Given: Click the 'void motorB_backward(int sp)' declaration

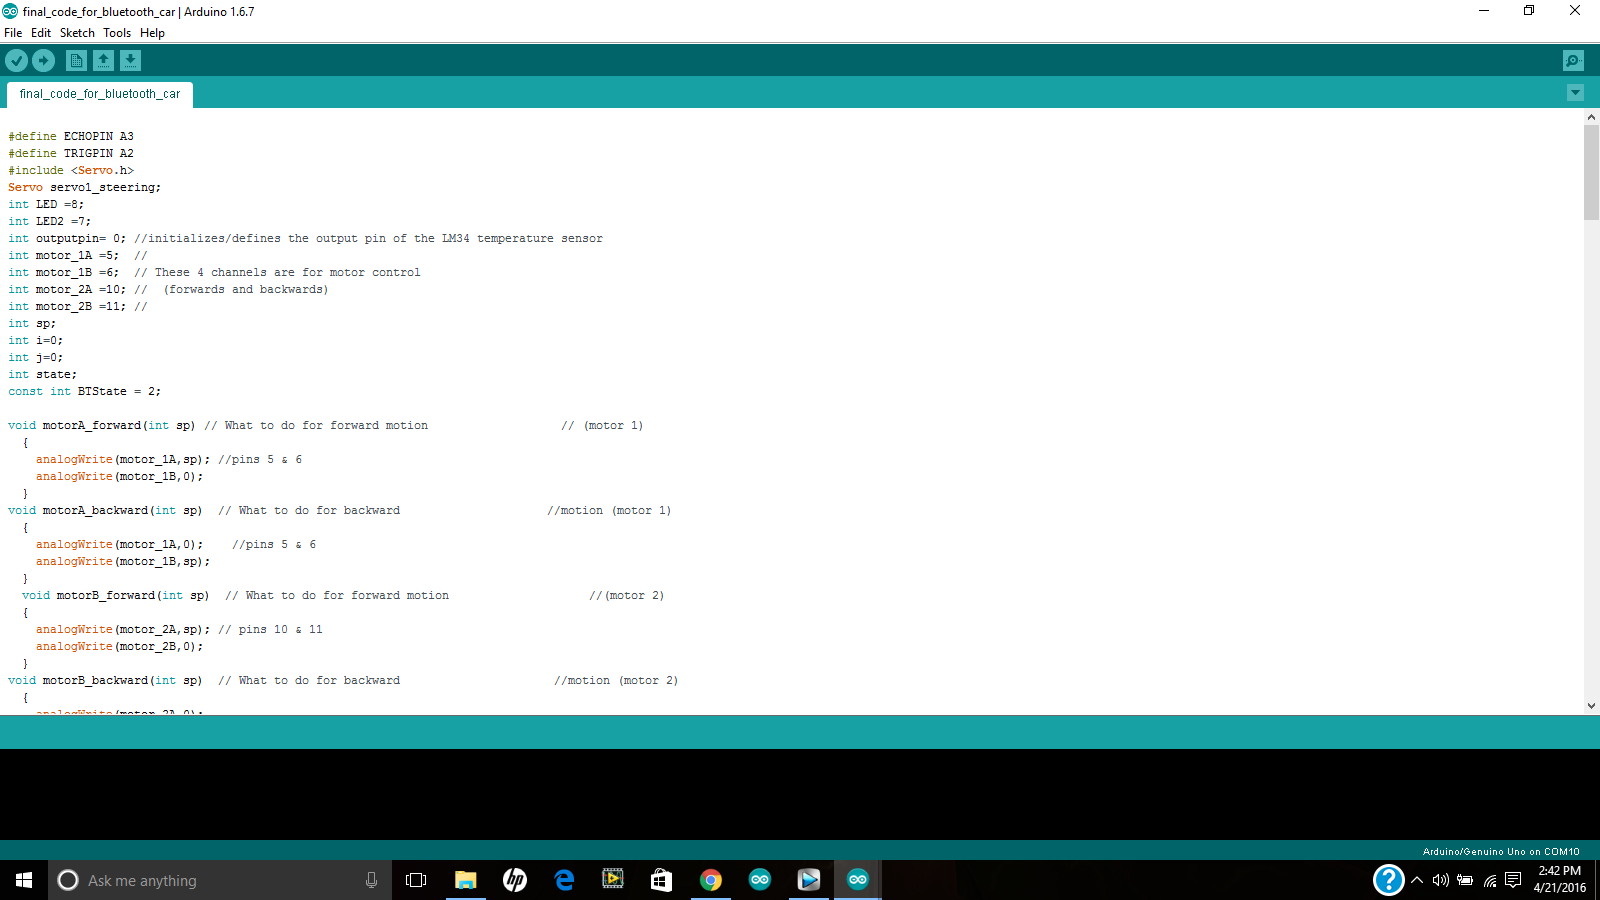Looking at the screenshot, I should 105,680.
